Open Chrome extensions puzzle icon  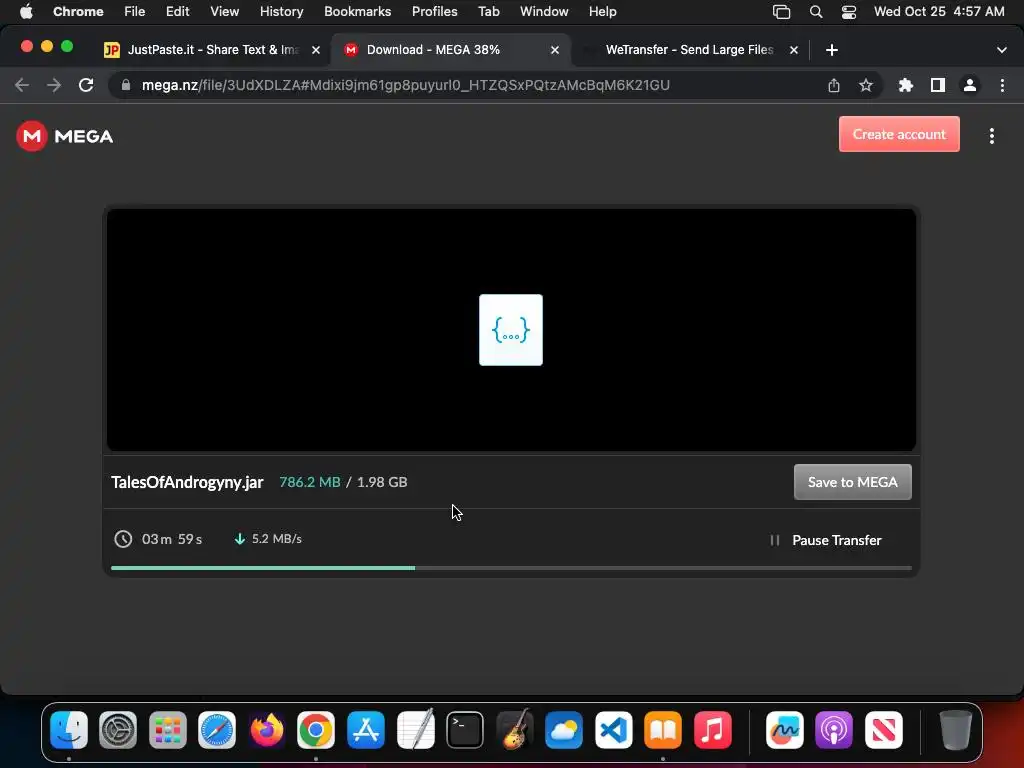click(905, 85)
